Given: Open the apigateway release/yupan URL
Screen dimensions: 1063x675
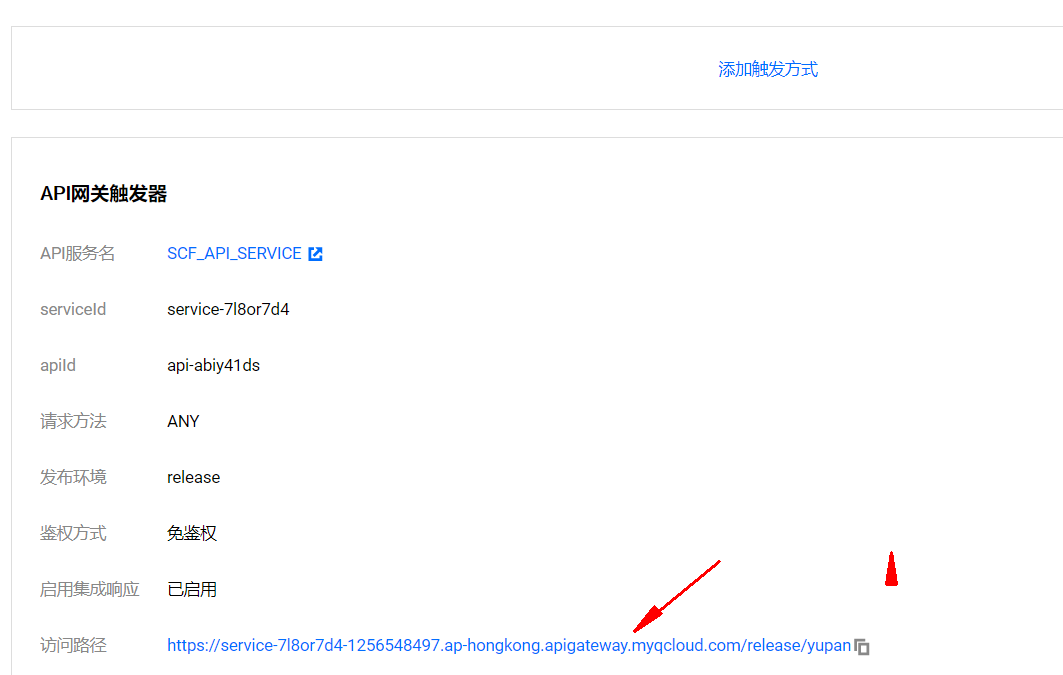Looking at the screenshot, I should tap(508, 646).
